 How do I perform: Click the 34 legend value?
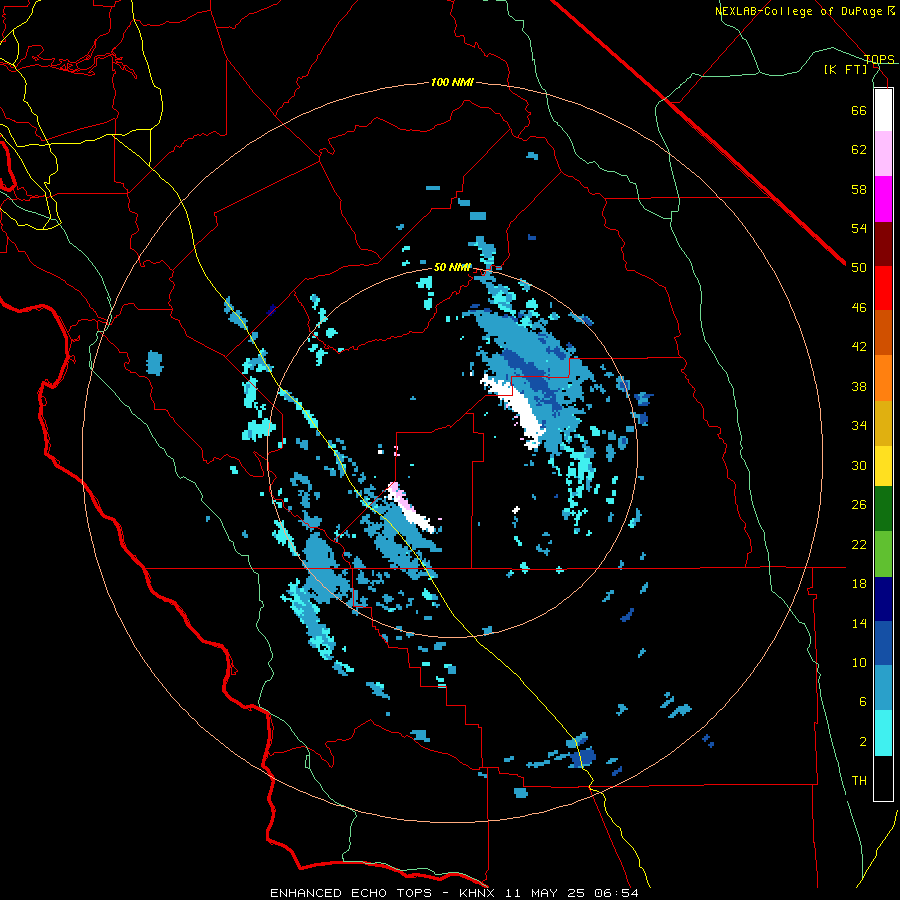pos(859,426)
